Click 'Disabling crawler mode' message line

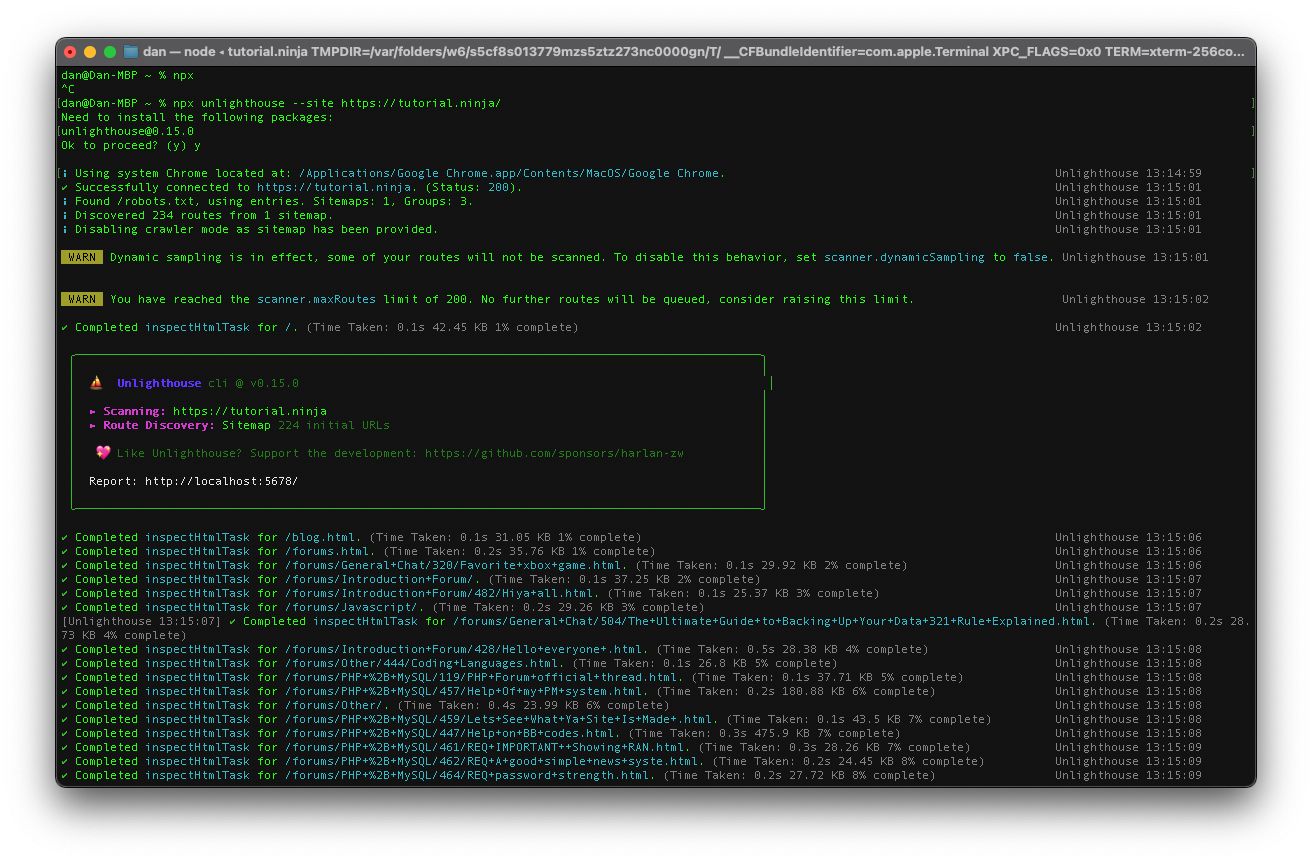249,229
